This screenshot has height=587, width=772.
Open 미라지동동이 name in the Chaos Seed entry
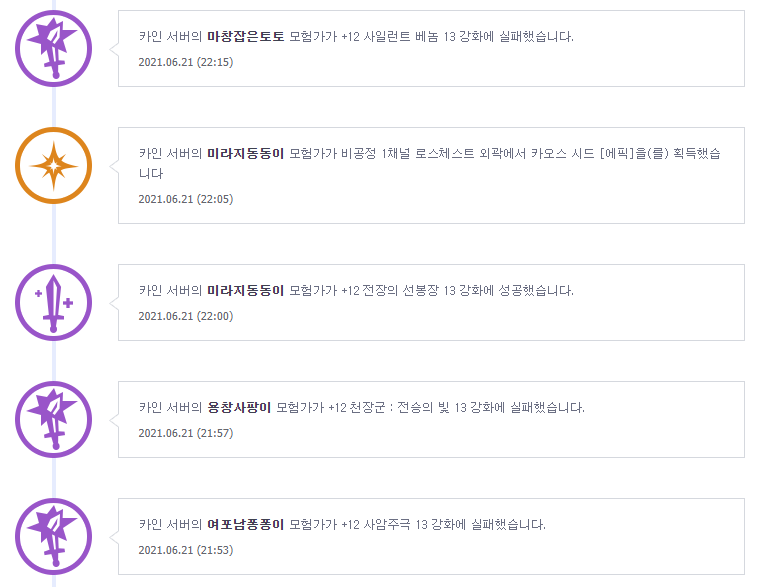(246, 154)
